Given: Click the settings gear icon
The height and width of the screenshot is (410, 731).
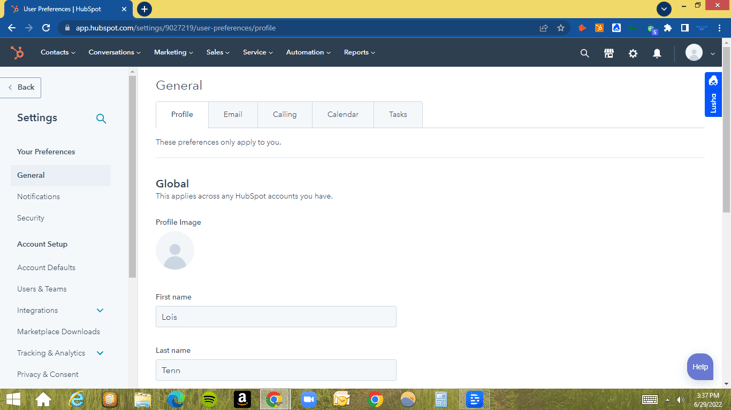Looking at the screenshot, I should tap(633, 53).
